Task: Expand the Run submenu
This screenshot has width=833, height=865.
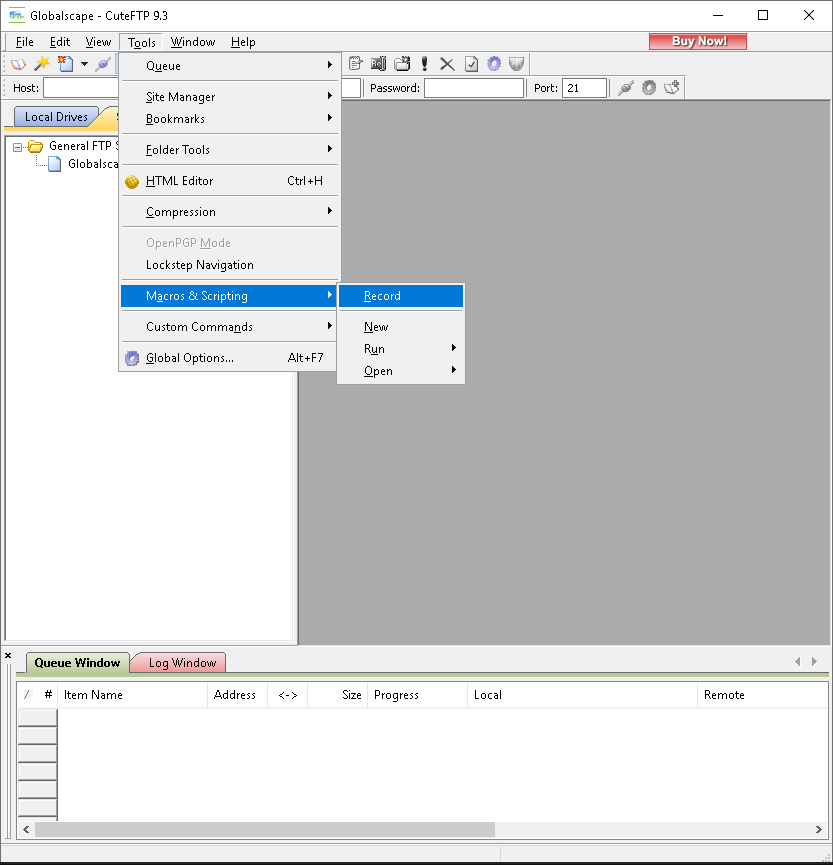Action: pos(401,349)
